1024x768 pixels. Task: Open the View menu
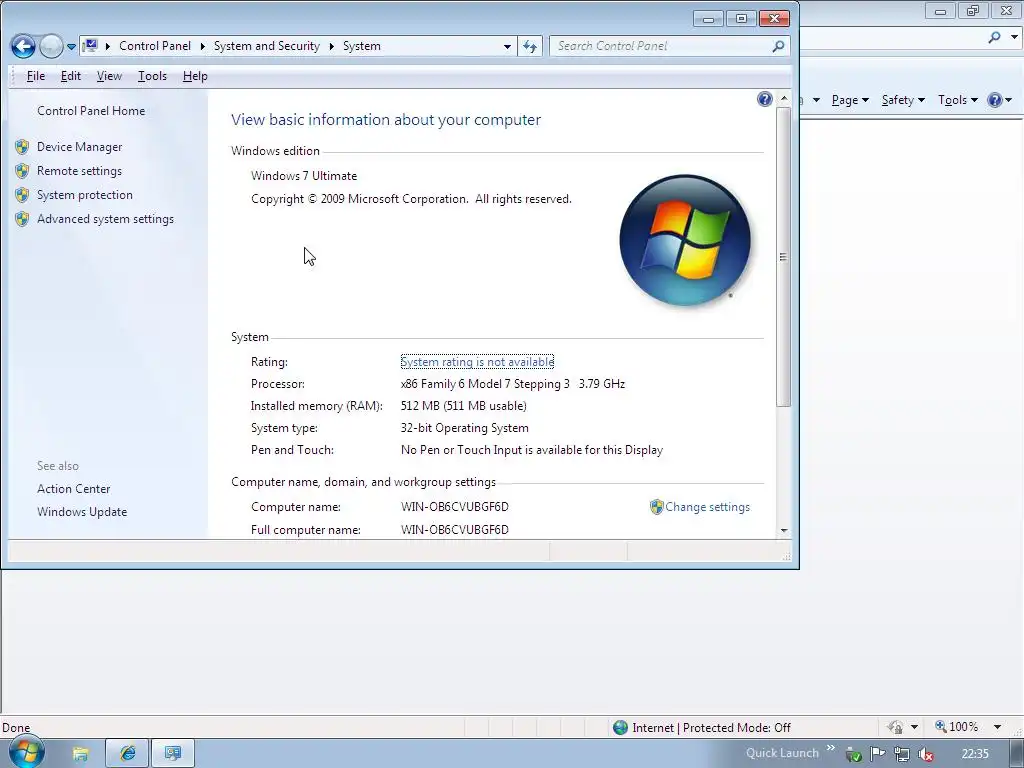point(109,76)
